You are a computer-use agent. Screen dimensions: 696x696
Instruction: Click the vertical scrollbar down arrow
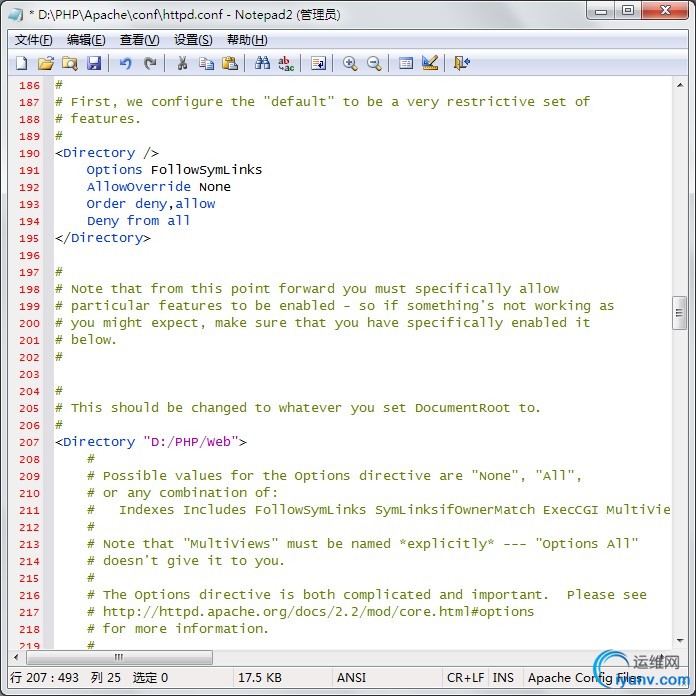point(680,641)
